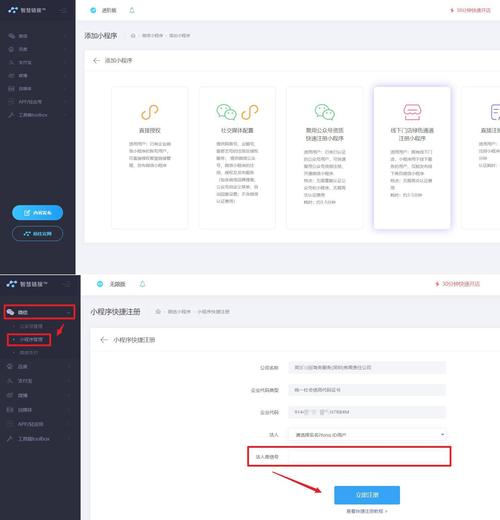
Task: Click the hamburger menu icon beside the upper logo
Action: [x=62, y=11]
